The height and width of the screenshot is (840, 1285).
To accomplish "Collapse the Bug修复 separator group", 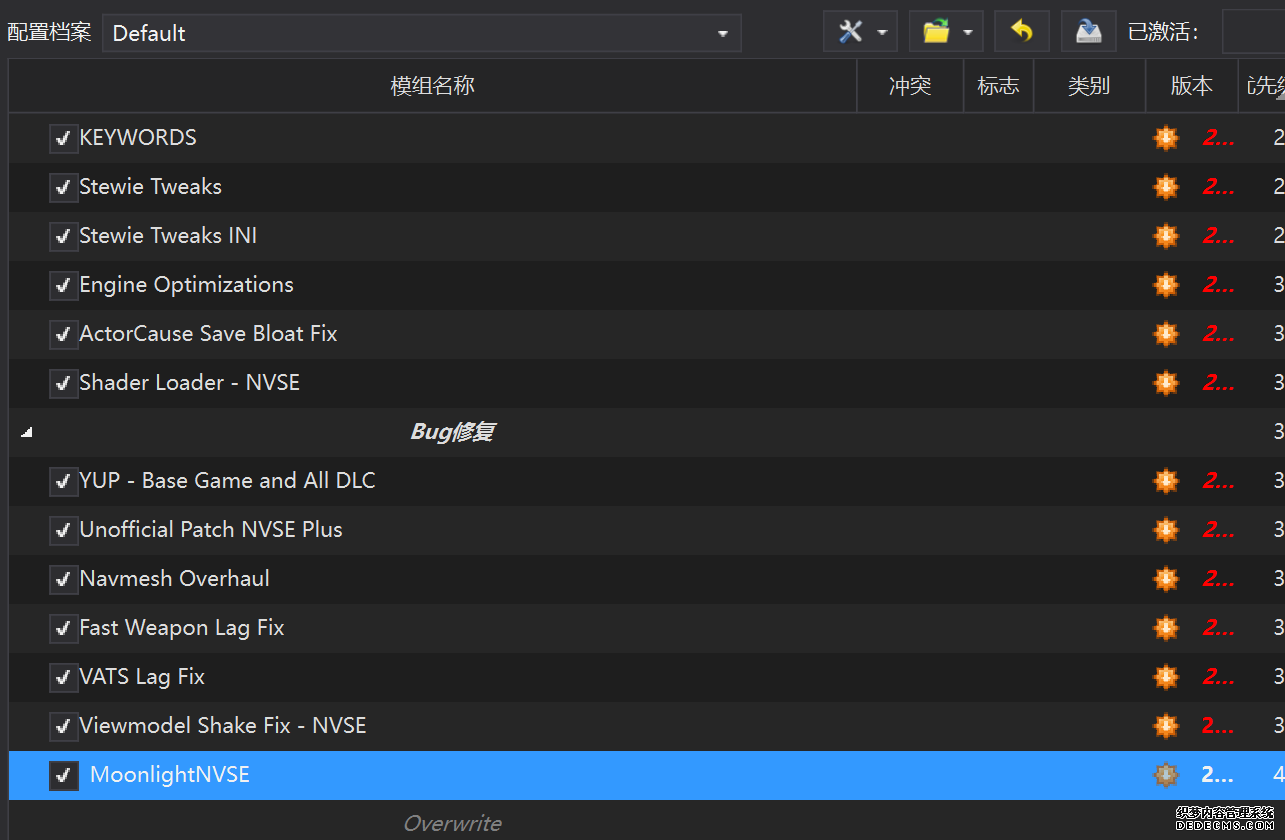I will [x=27, y=432].
